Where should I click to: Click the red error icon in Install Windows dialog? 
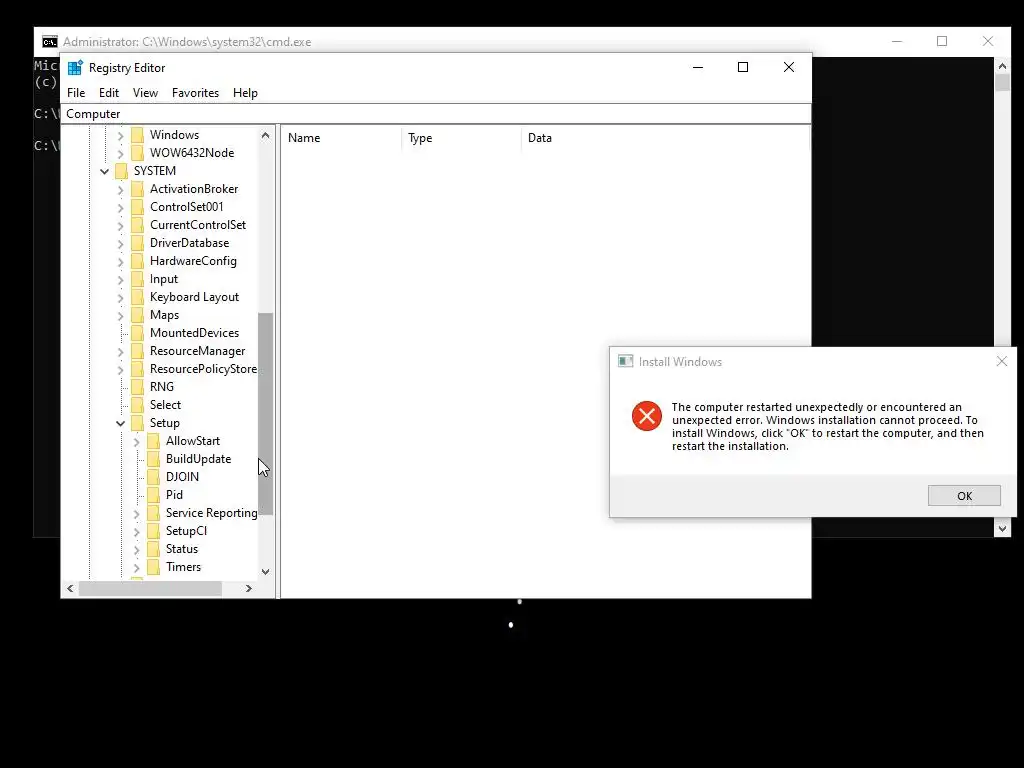647,416
